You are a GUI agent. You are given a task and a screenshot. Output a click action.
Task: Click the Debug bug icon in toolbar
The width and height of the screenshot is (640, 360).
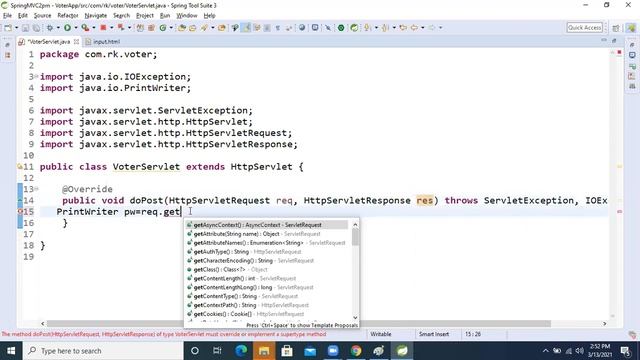50,28
